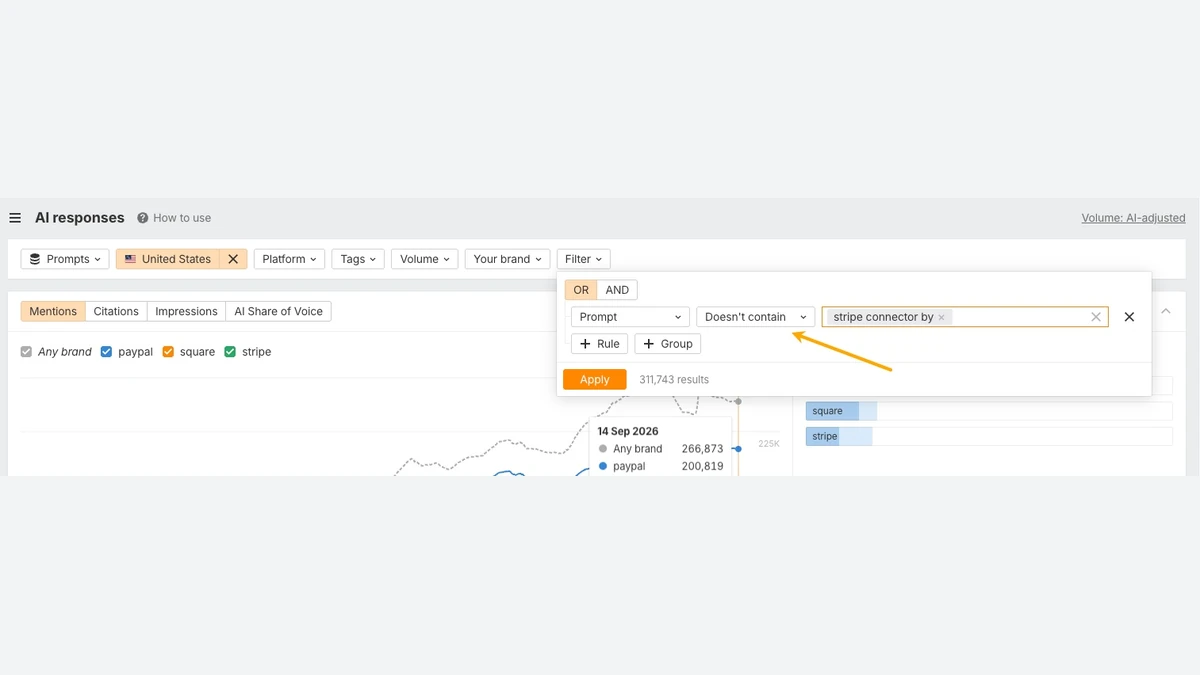The height and width of the screenshot is (675, 1200).
Task: Remove the United States filter
Action: [x=233, y=259]
